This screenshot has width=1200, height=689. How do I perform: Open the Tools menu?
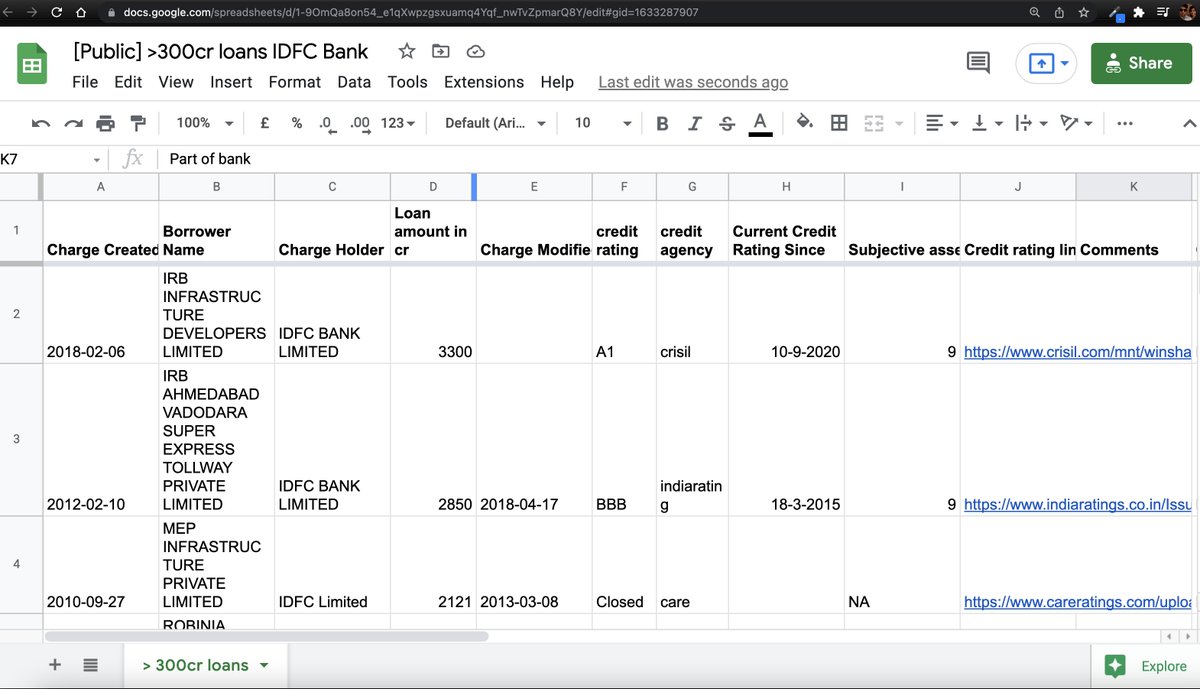click(x=407, y=82)
